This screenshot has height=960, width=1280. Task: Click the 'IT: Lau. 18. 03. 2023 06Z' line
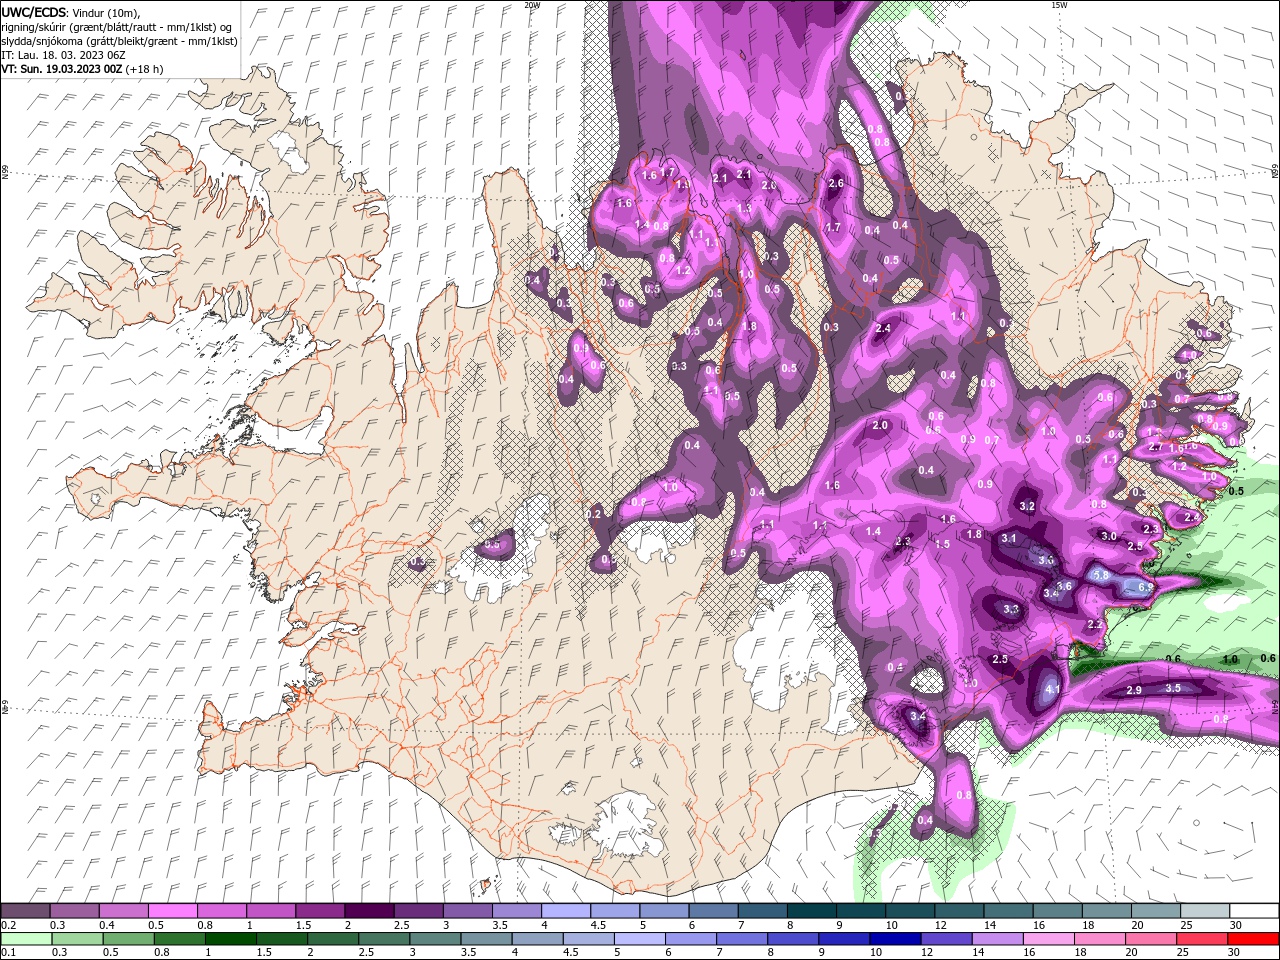[x=64, y=55]
